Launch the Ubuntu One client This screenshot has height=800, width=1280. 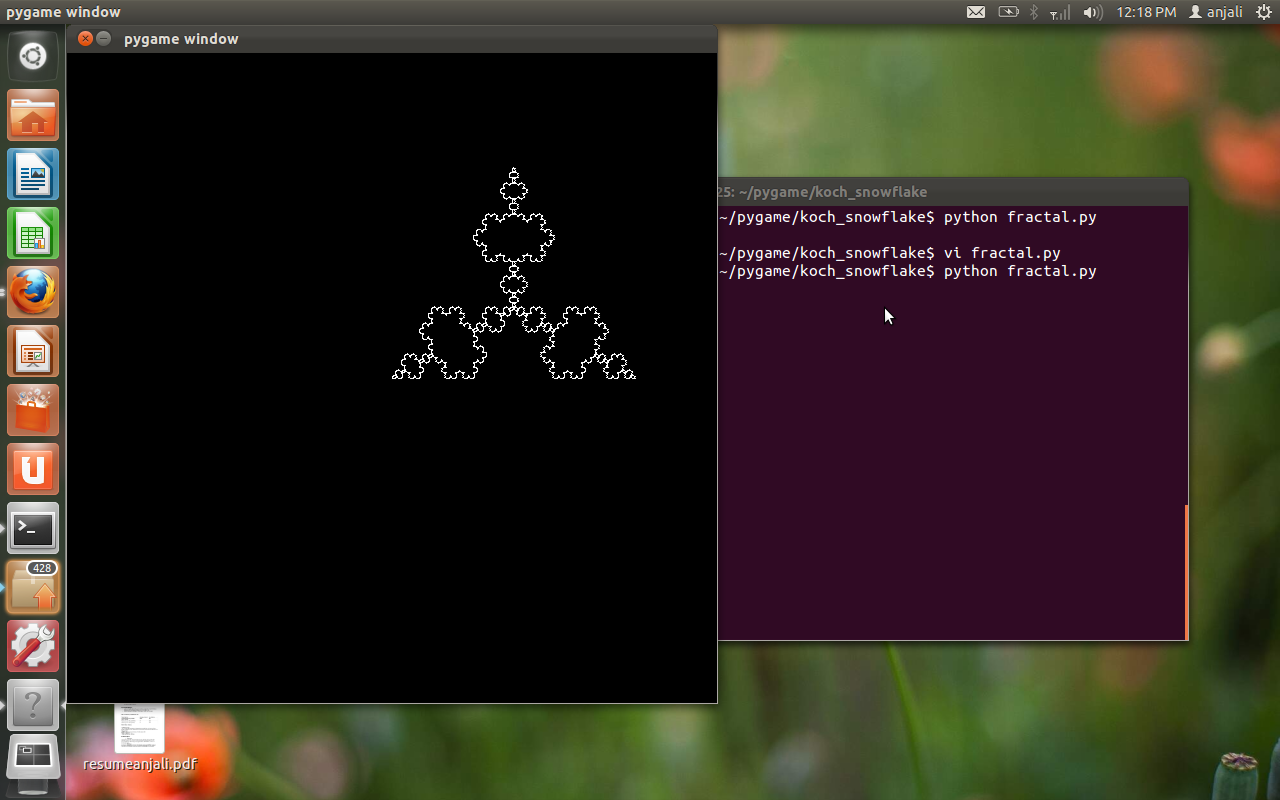(x=32, y=468)
